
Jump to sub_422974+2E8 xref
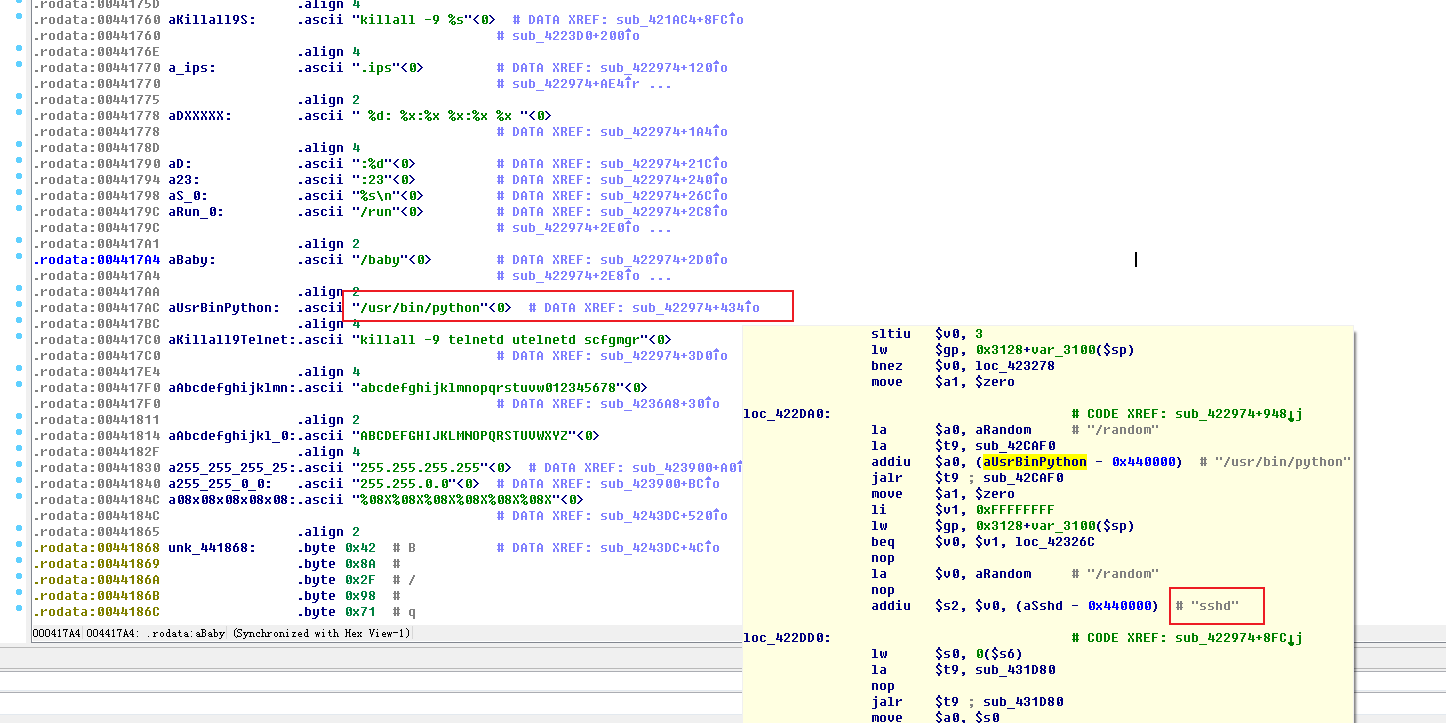tap(576, 276)
